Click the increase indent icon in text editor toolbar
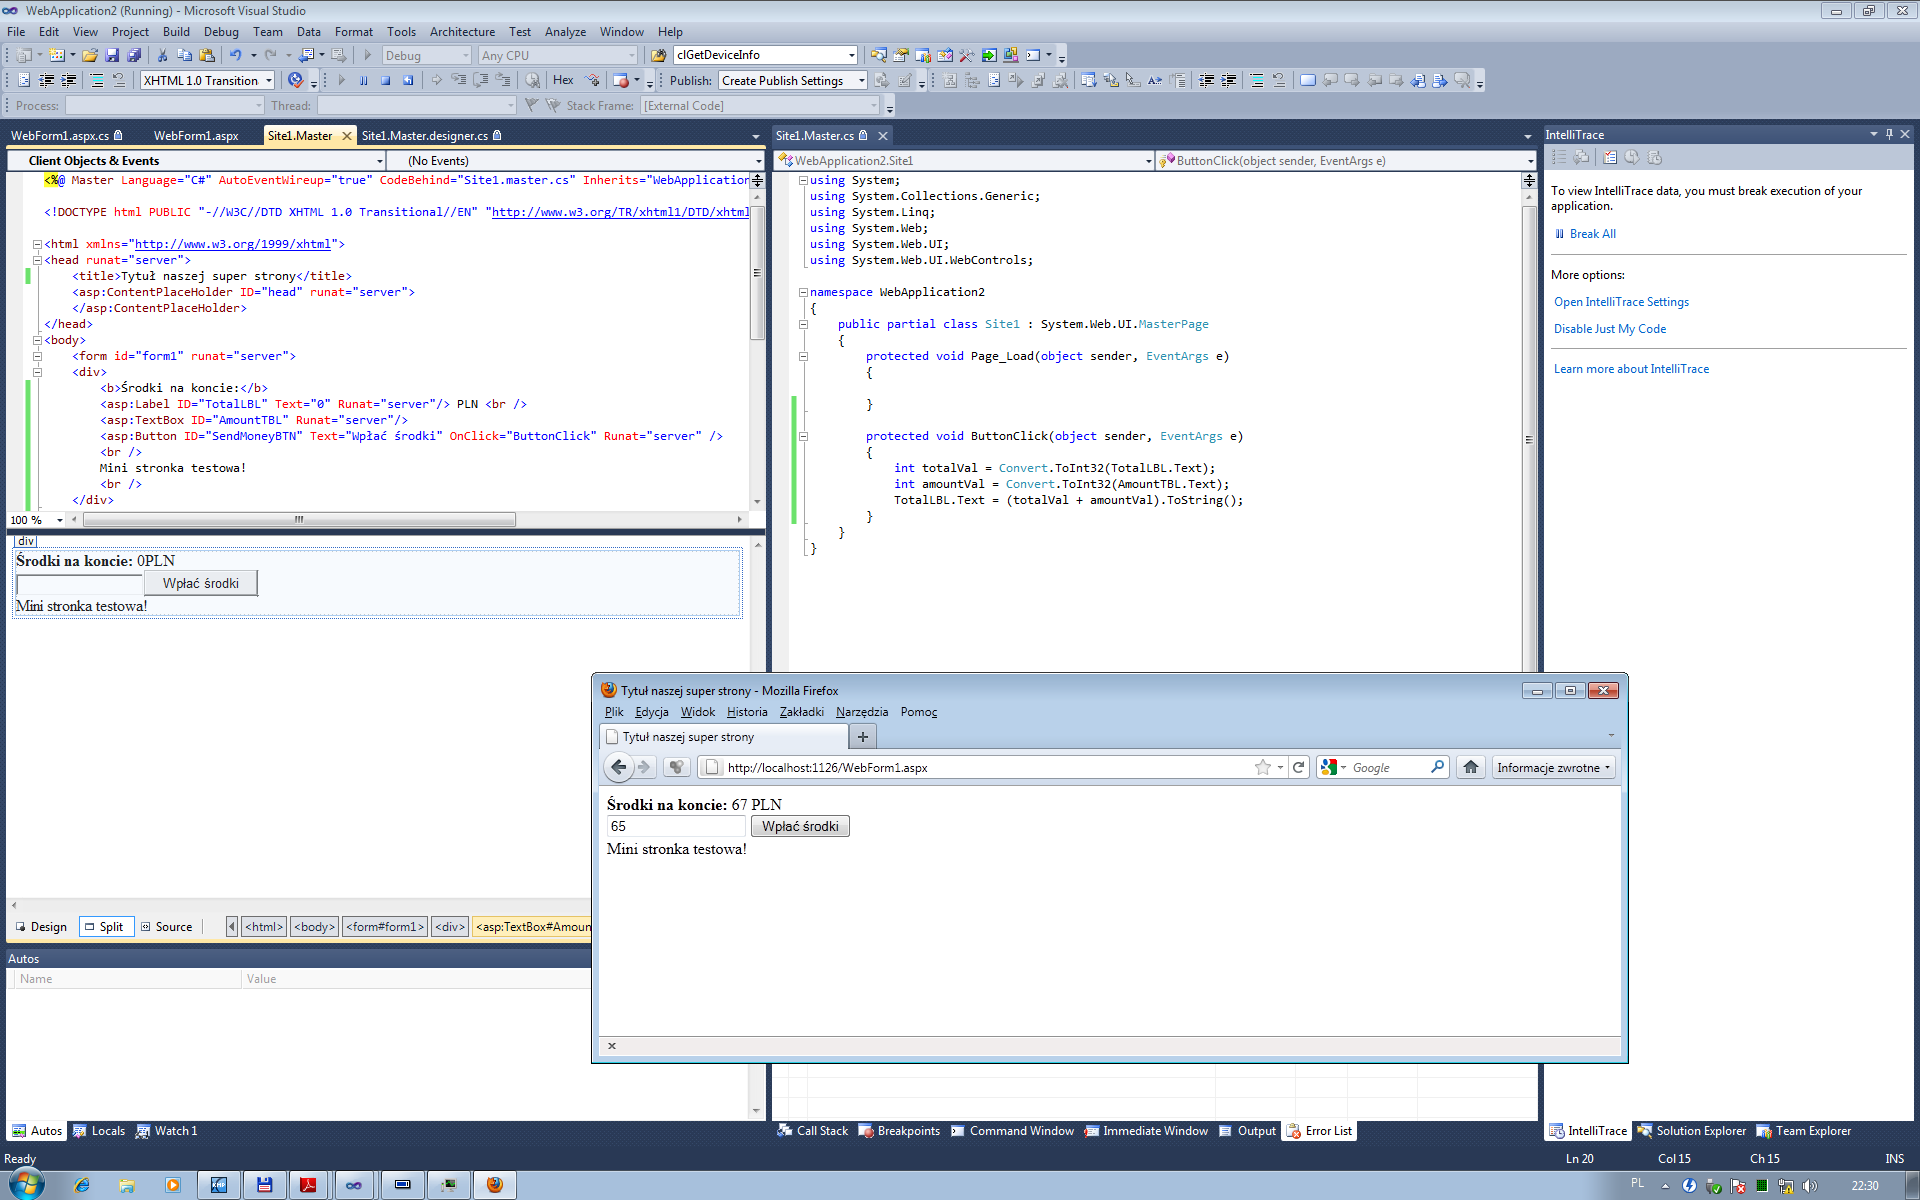Image resolution: width=1920 pixels, height=1200 pixels. [x=1229, y=80]
